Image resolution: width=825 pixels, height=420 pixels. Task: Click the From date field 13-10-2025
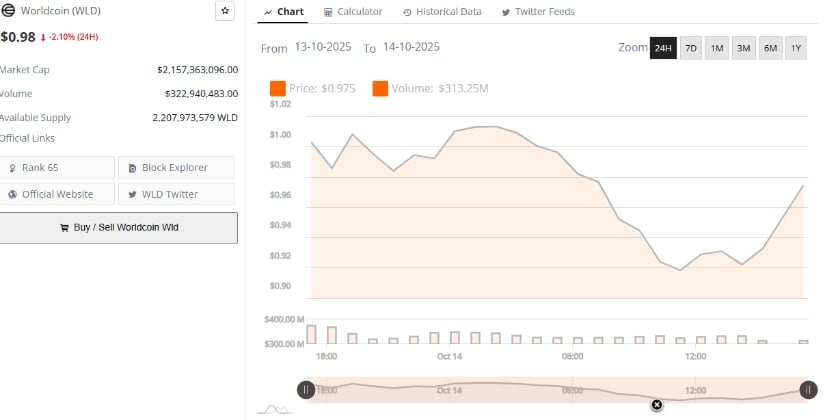325,48
